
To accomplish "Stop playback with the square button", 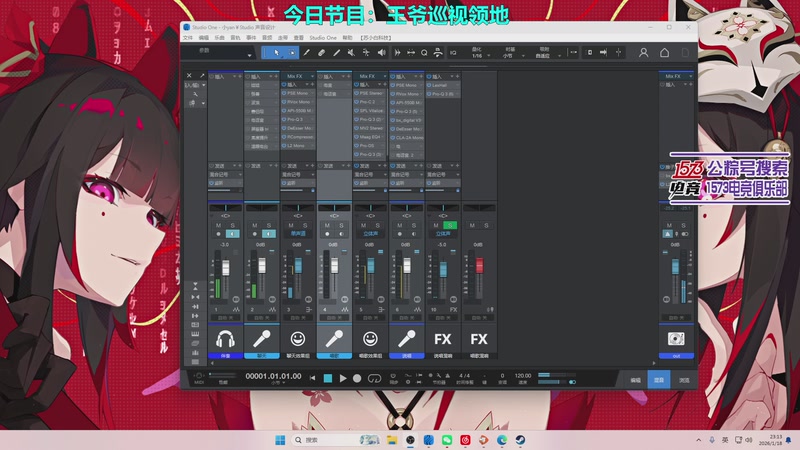I will (x=328, y=379).
